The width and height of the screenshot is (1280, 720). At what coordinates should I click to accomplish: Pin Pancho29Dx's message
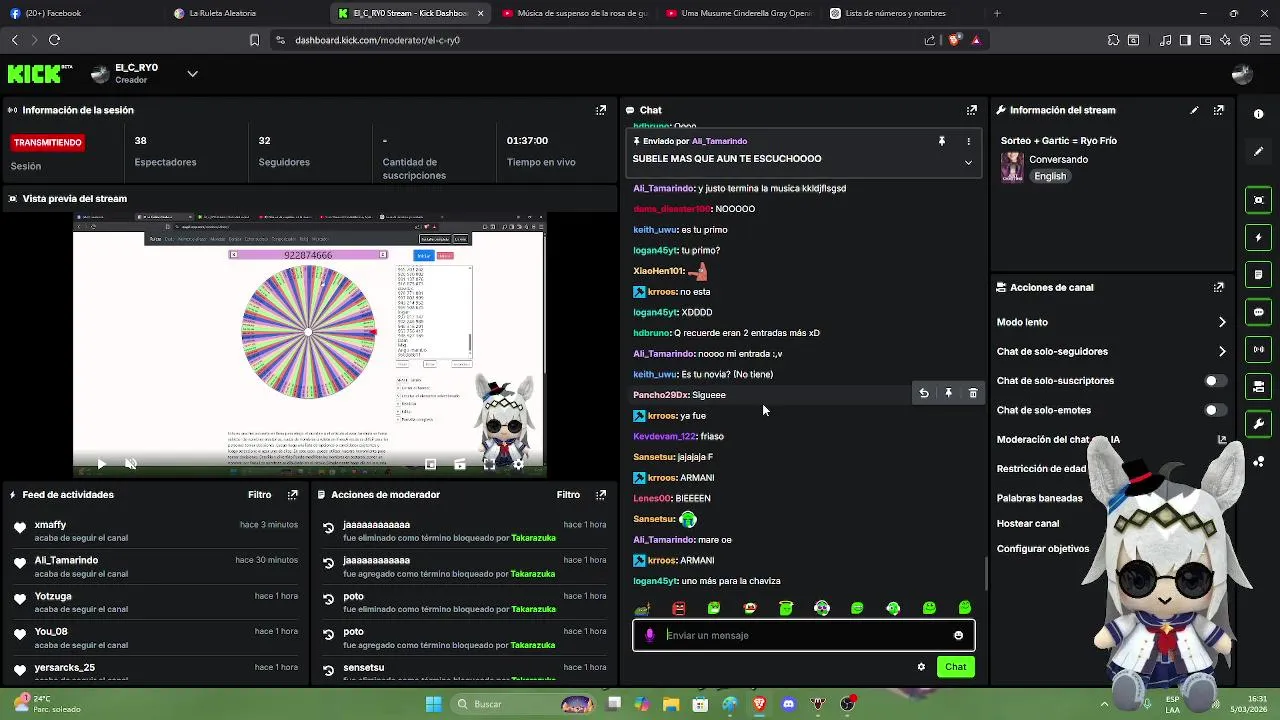[949, 394]
